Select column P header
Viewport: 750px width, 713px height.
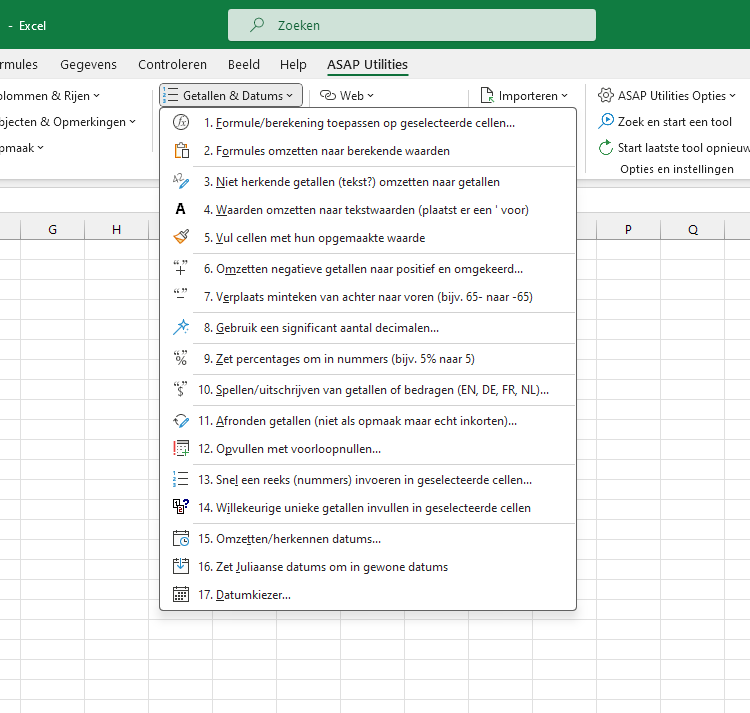click(629, 230)
